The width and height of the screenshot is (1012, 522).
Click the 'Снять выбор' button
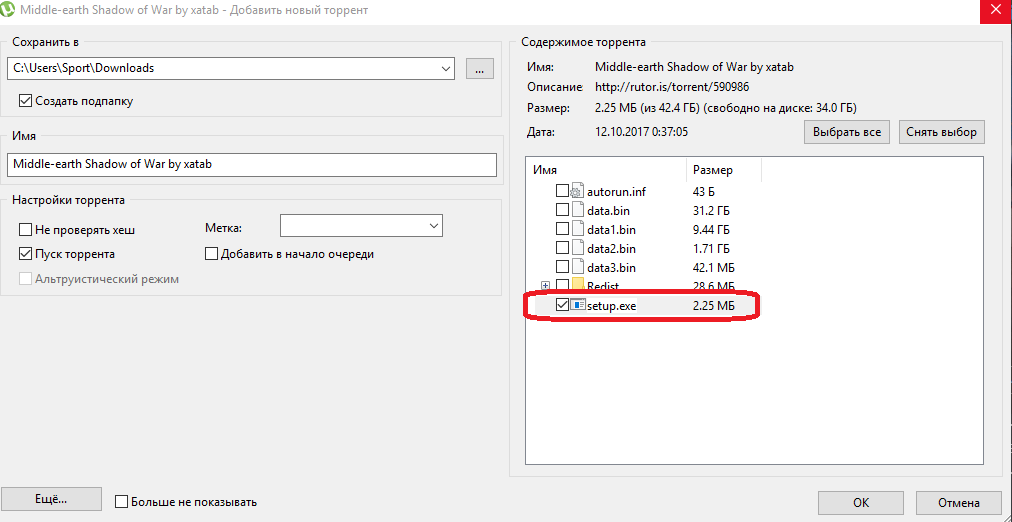tap(941, 132)
